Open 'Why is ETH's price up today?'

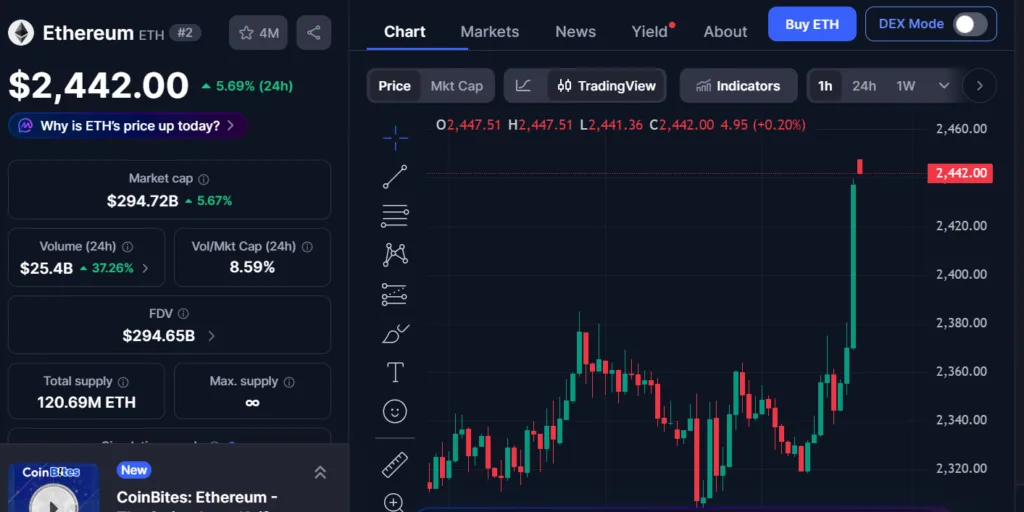(128, 125)
